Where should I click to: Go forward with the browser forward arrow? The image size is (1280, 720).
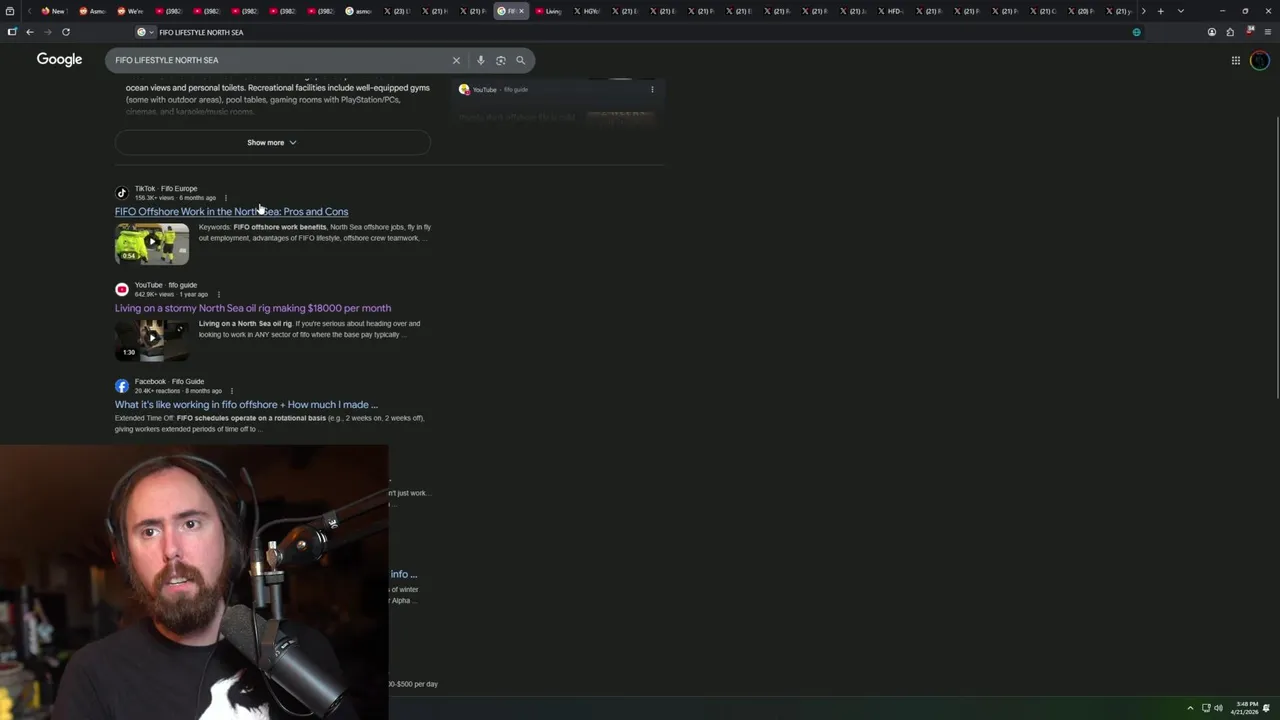tap(47, 32)
